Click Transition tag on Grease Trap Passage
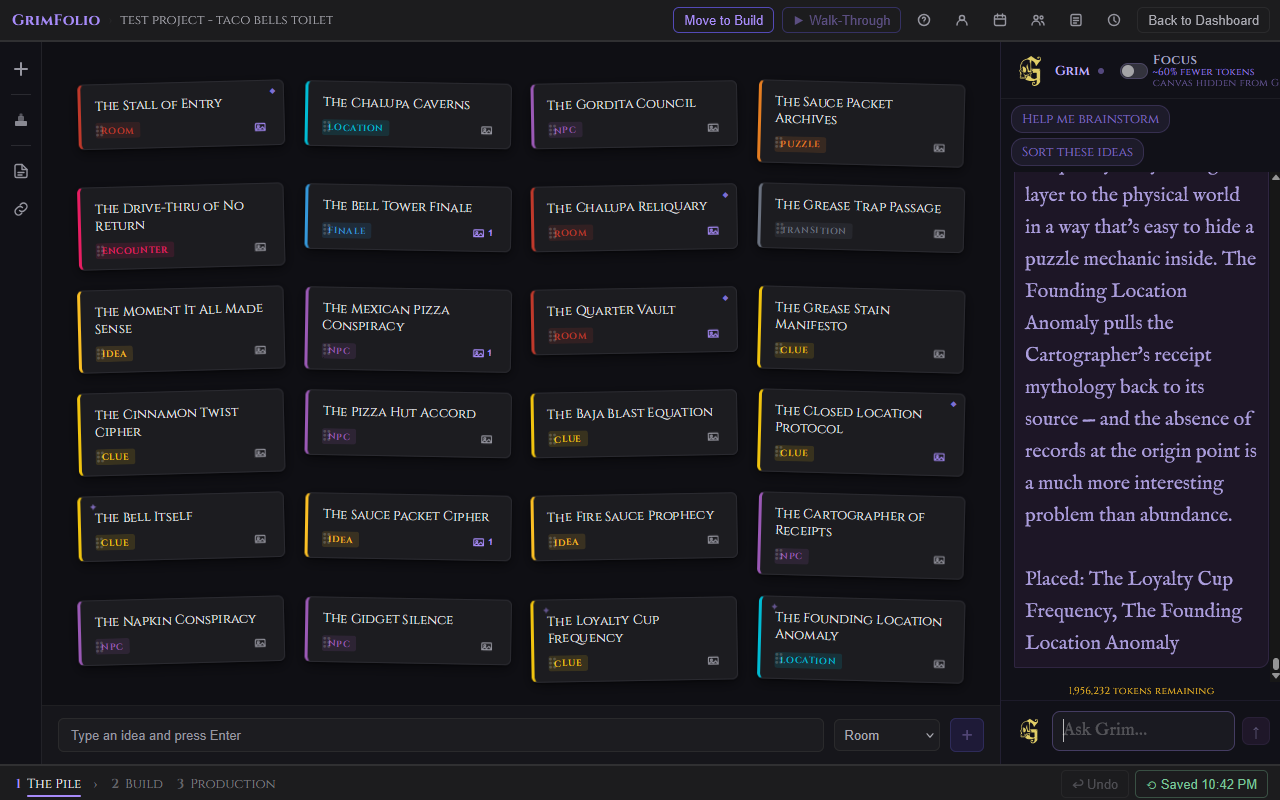 pos(813,230)
